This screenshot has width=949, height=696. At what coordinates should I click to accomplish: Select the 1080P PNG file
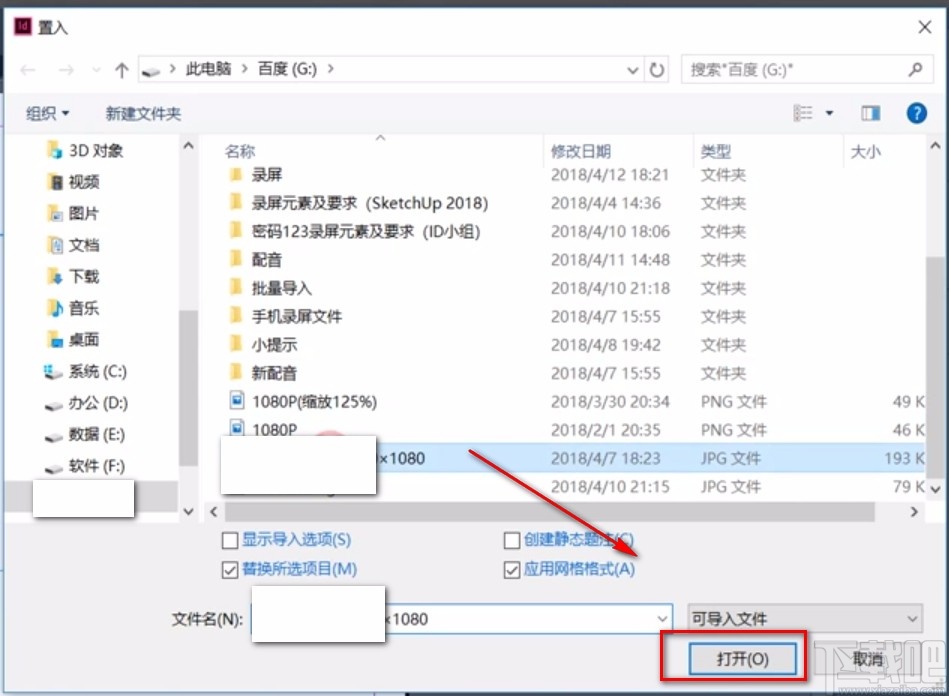(263, 430)
